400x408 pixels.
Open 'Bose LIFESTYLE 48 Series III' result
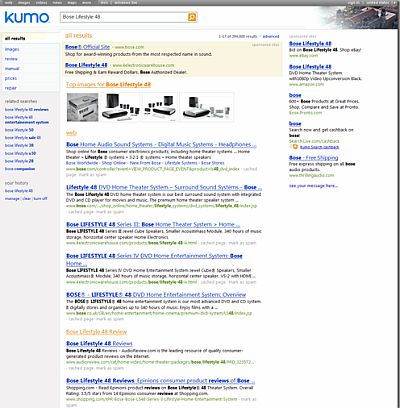[x=153, y=224]
